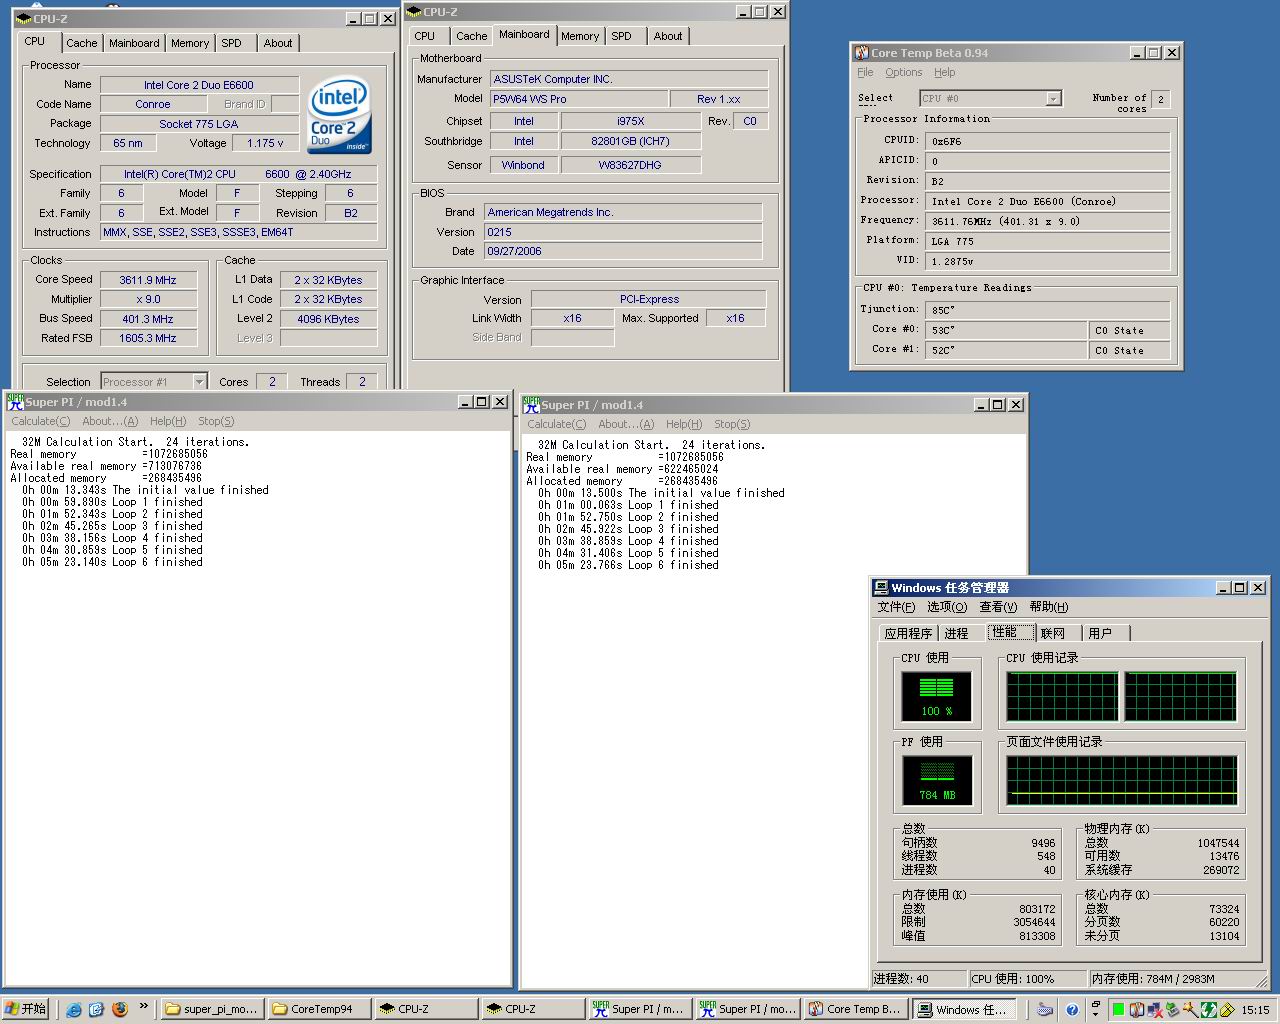Screen dimensions: 1280x1024
Task: Open Task Manager 帮助(H) menu
Action: pyautogui.click(x=1049, y=607)
